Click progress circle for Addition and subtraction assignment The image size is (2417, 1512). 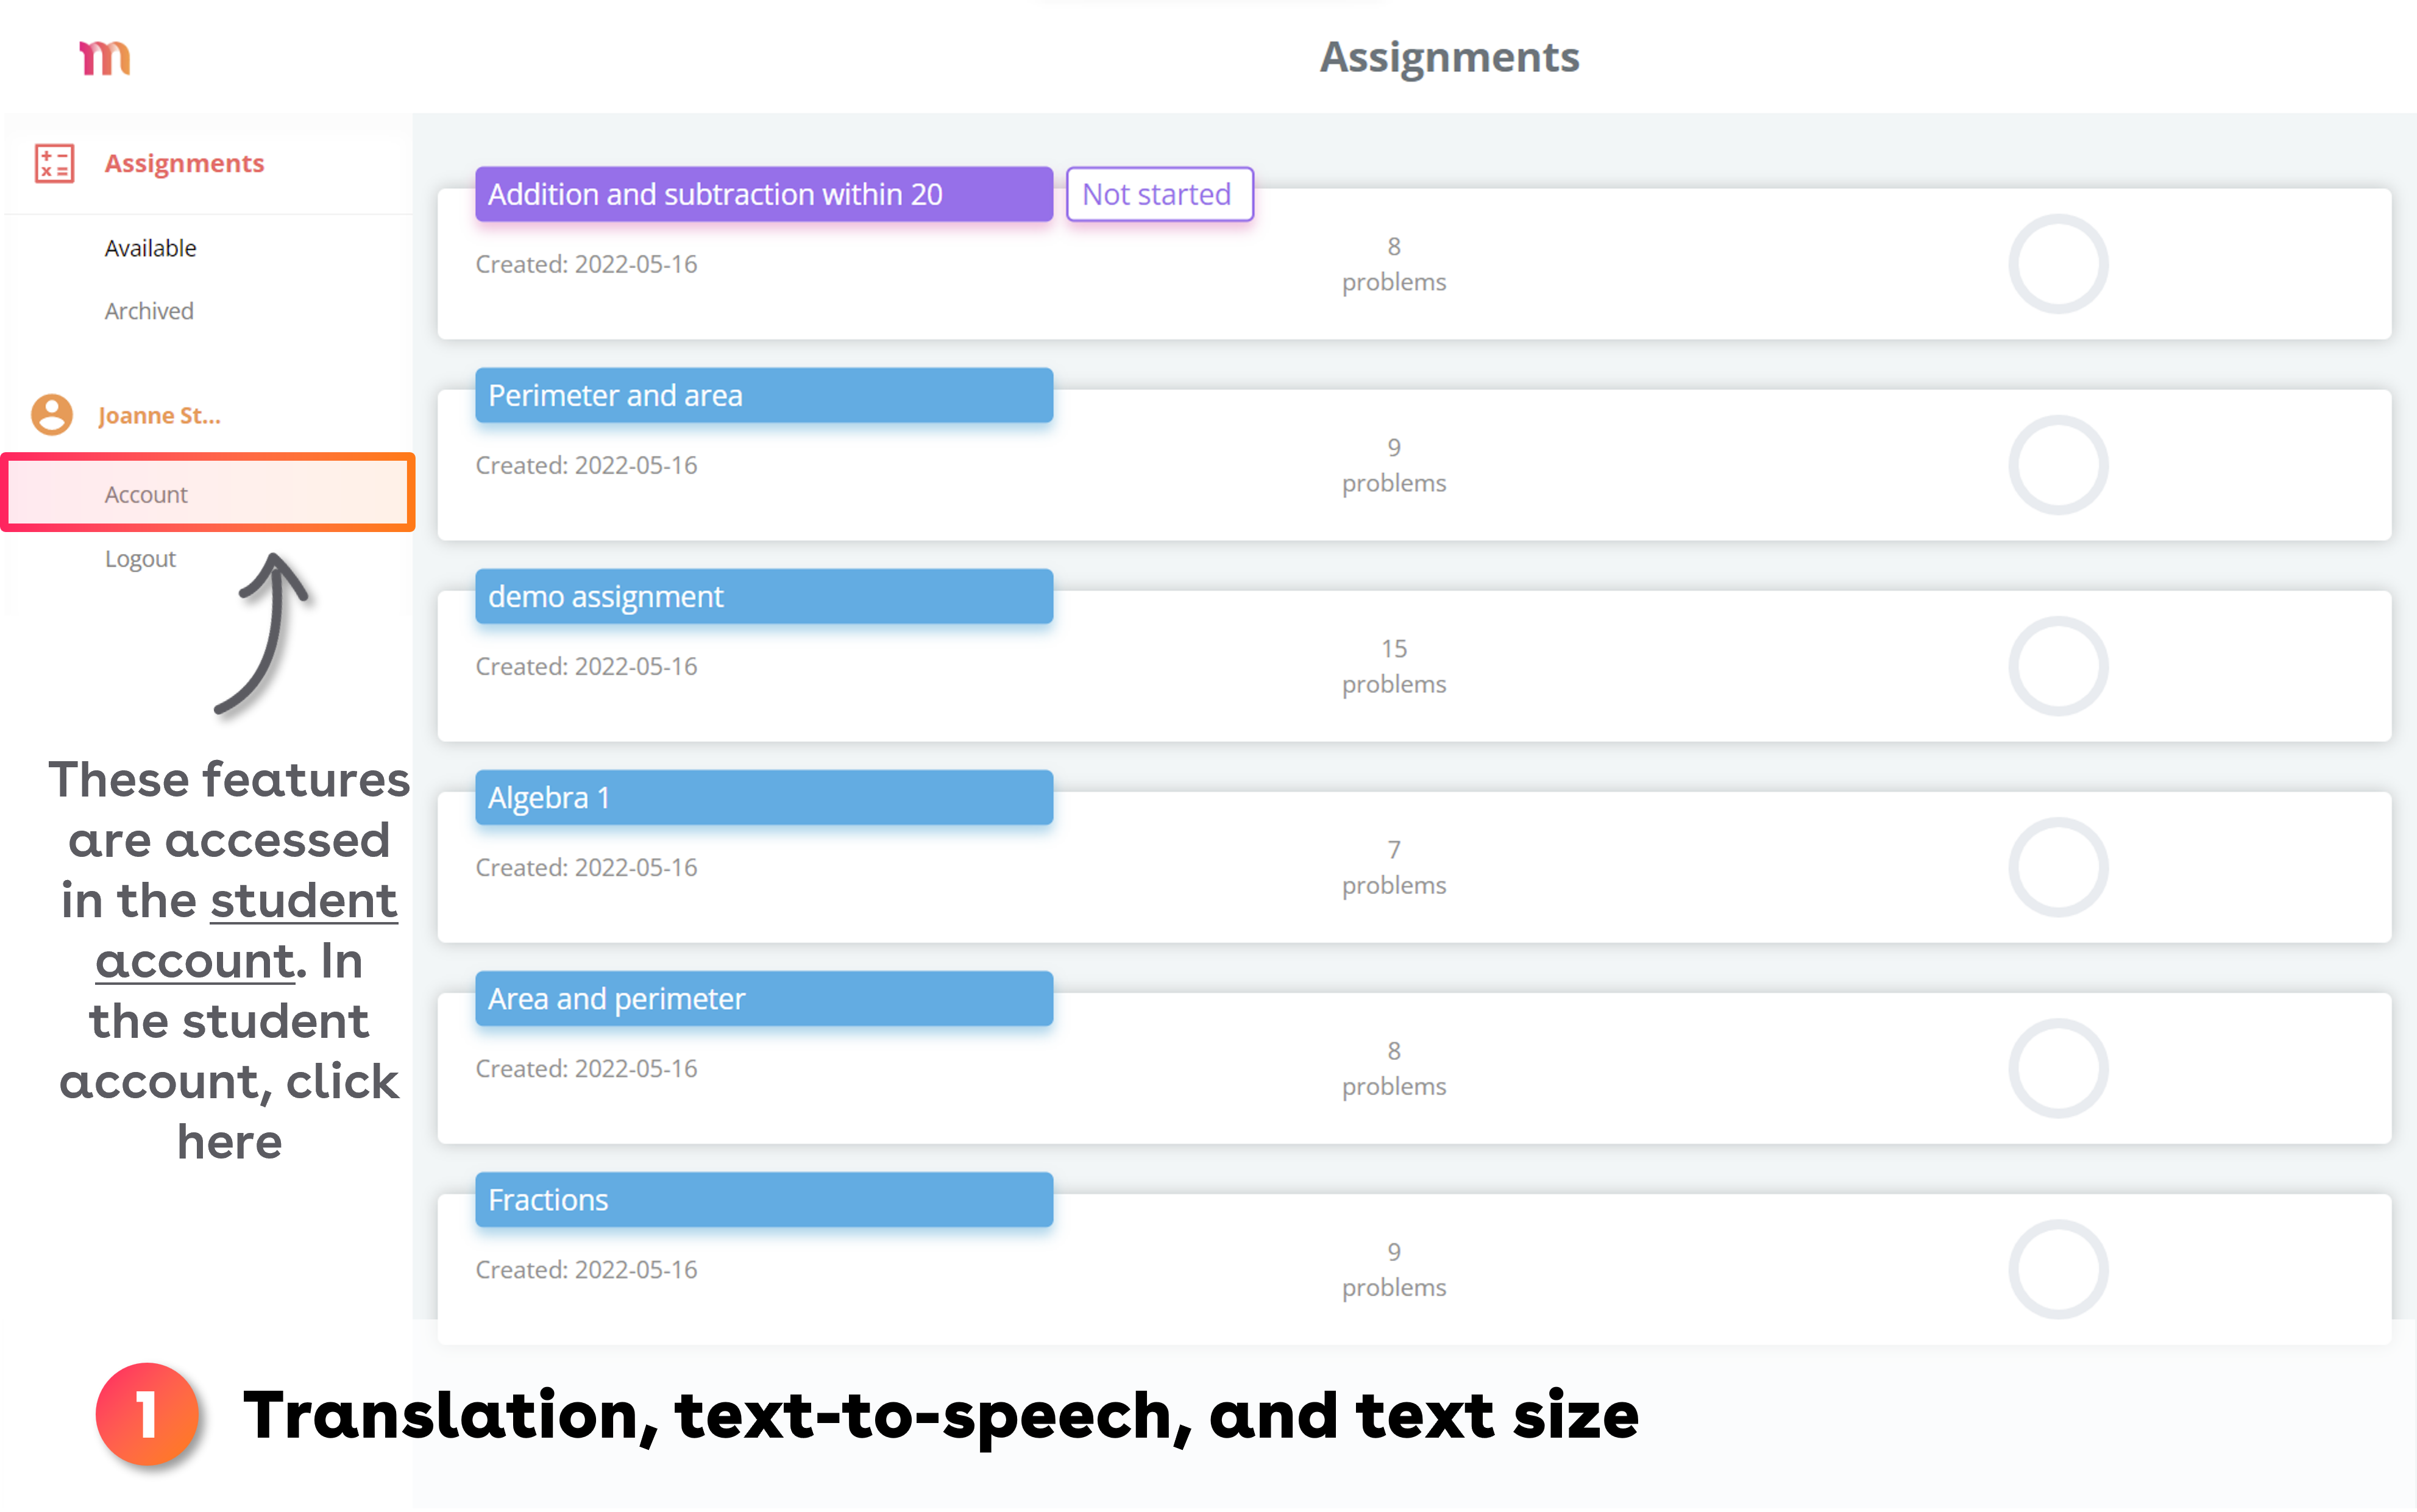coord(2058,264)
